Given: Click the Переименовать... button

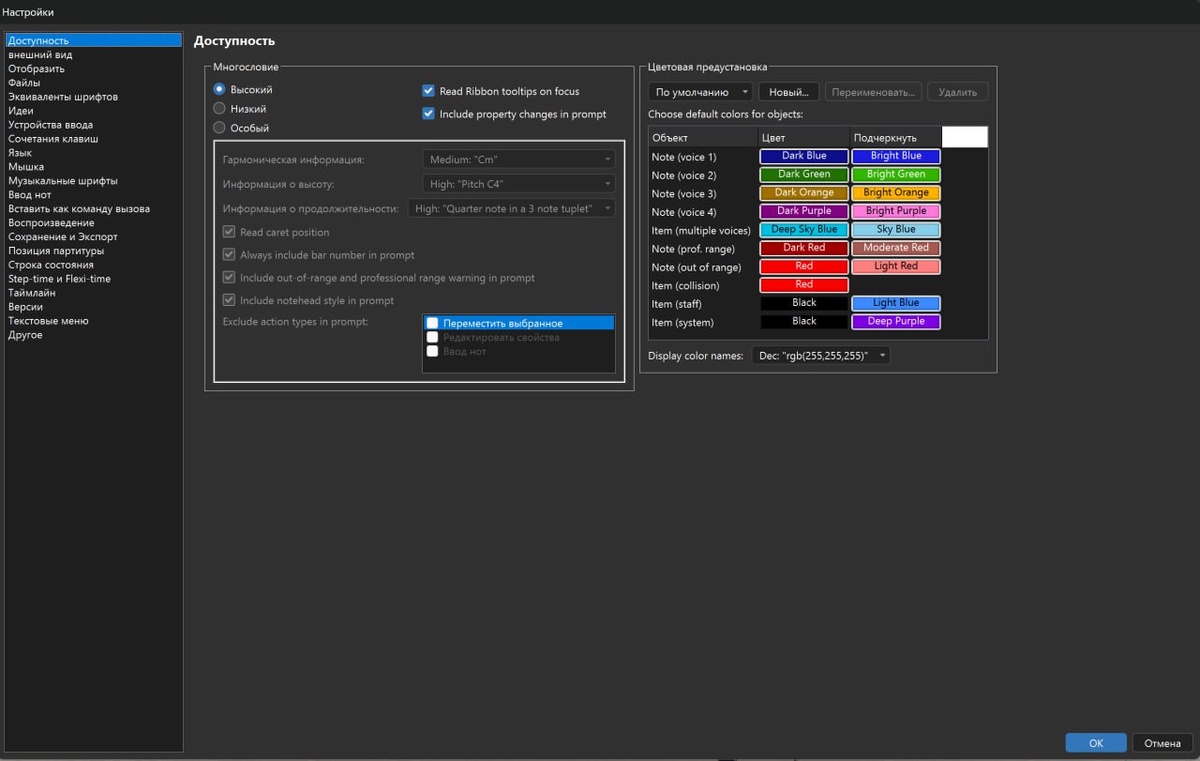Looking at the screenshot, I should [874, 92].
